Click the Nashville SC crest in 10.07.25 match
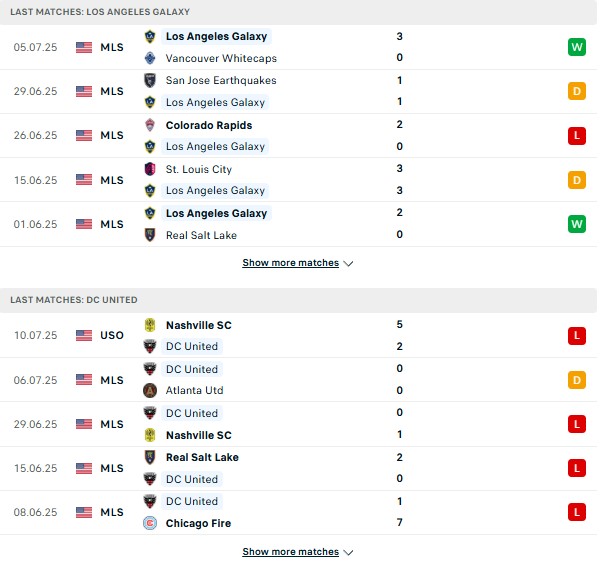 click(x=150, y=325)
